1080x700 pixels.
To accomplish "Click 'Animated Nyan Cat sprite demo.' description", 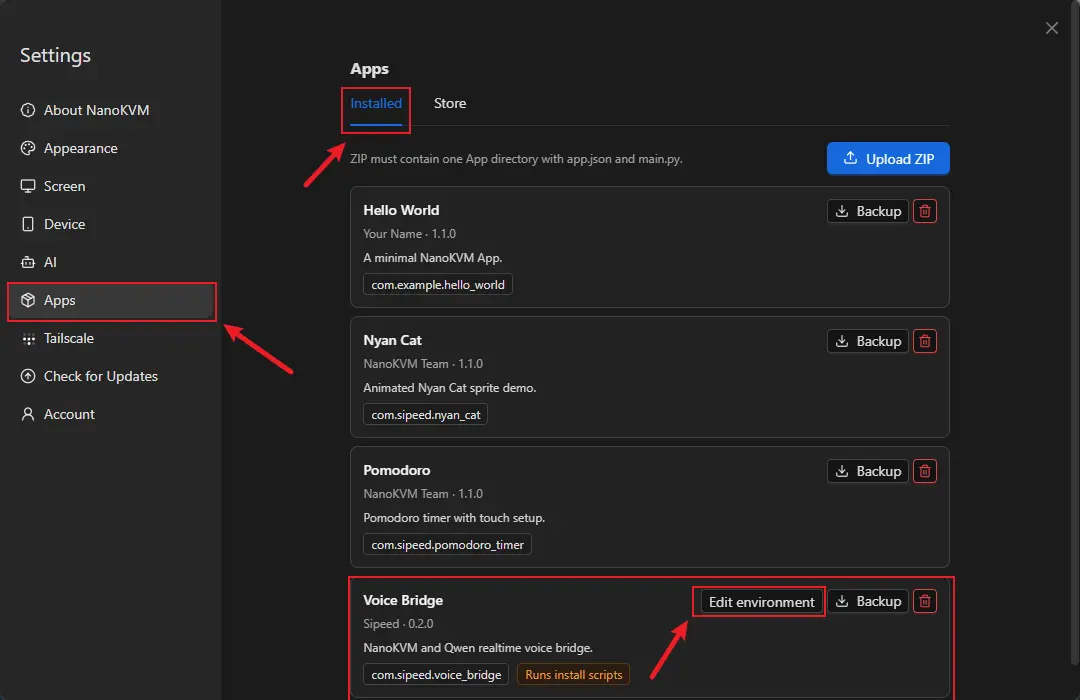I will pyautogui.click(x=449, y=388).
